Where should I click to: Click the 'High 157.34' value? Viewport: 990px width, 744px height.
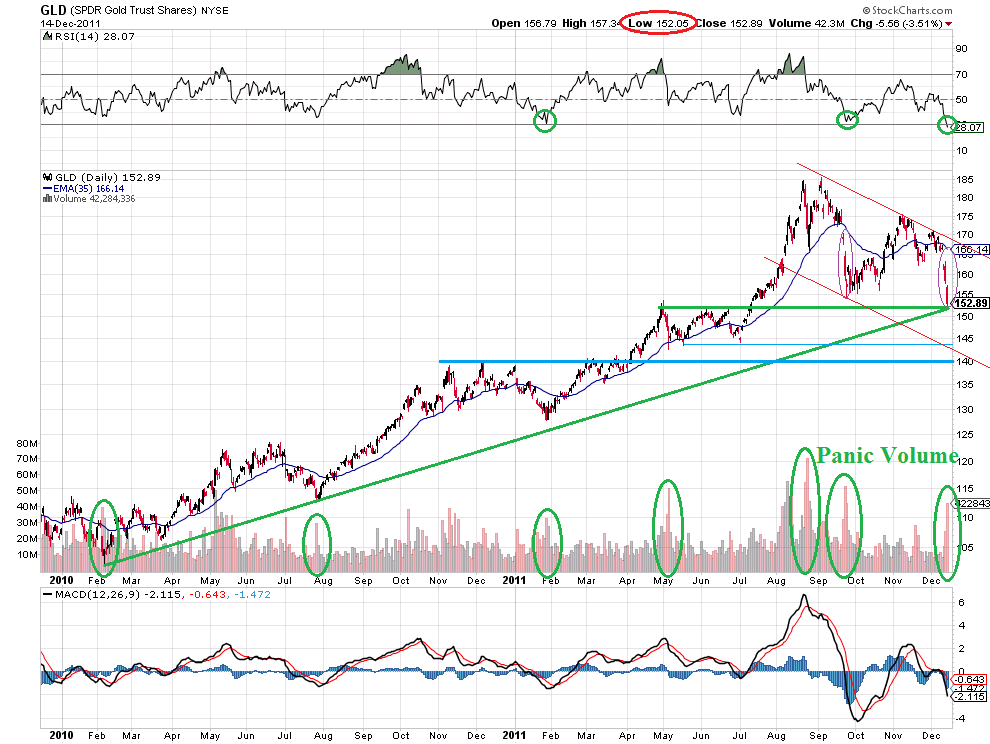pos(590,23)
